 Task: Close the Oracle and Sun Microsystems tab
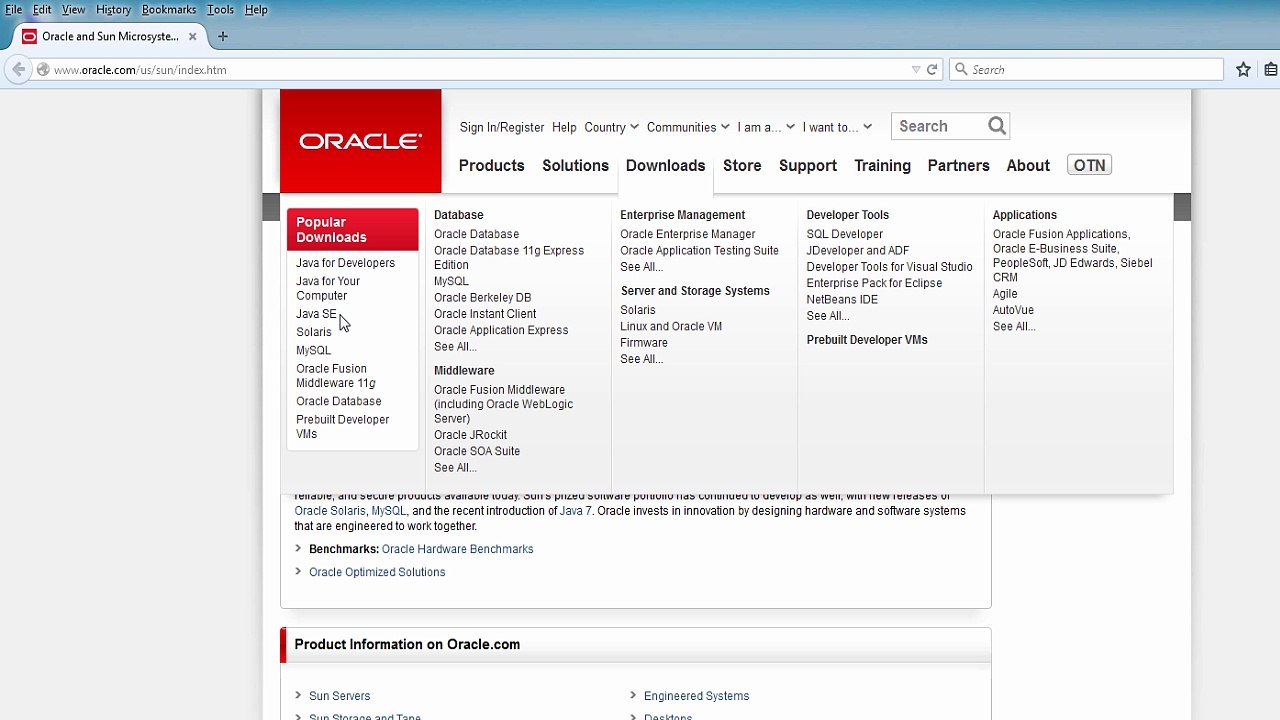coord(192,37)
